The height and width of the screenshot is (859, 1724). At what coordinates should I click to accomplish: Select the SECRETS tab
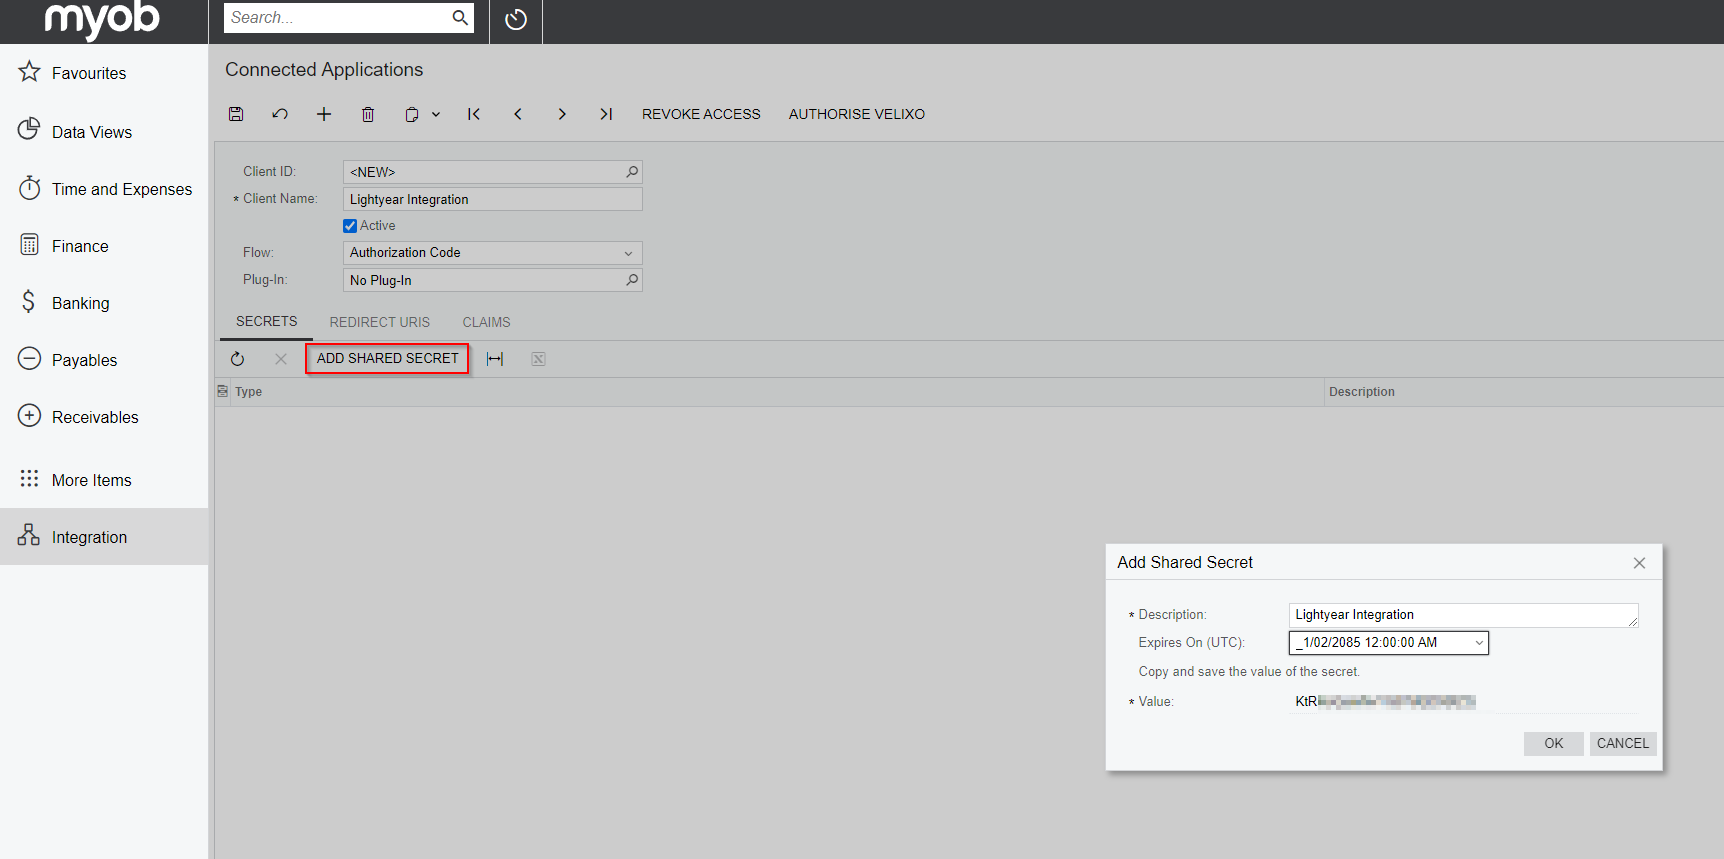[x=267, y=322]
